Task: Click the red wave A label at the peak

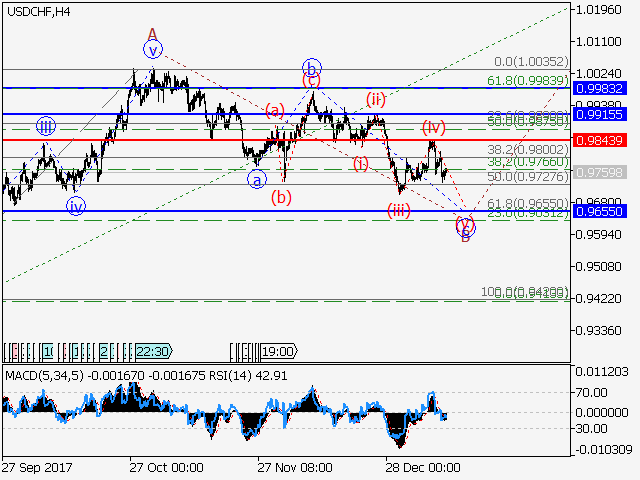Action: click(x=153, y=33)
